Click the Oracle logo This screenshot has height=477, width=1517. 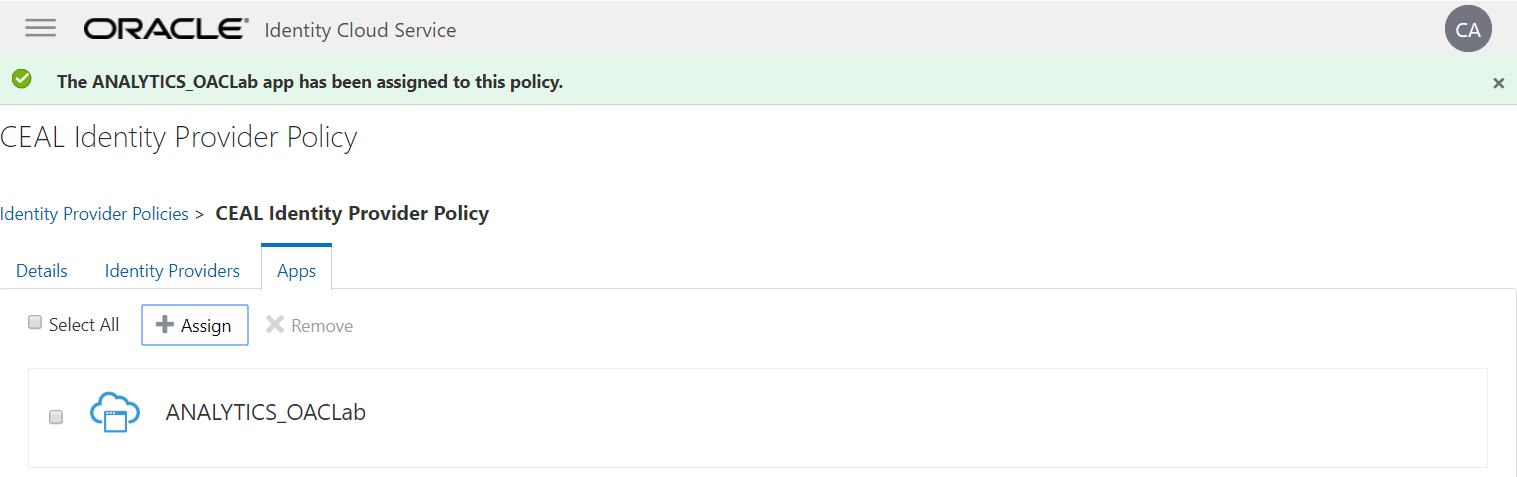click(x=166, y=29)
